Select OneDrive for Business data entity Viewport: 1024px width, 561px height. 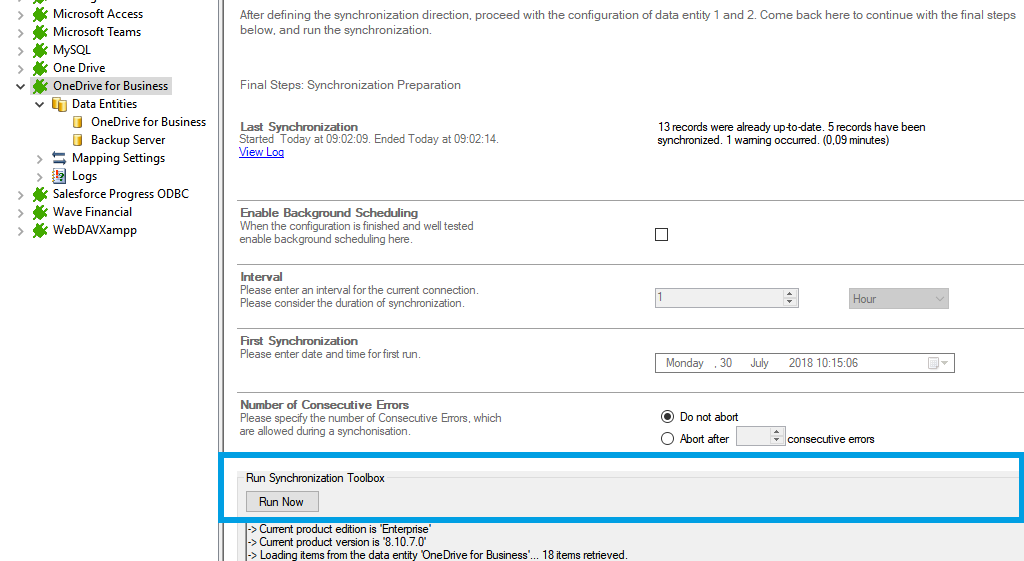pos(148,122)
